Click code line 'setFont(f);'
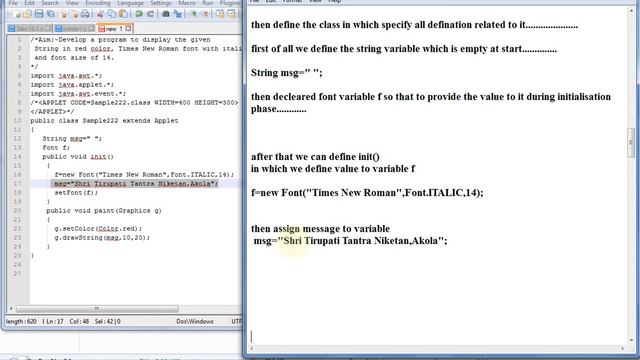The width and height of the screenshot is (640, 360). point(76,193)
